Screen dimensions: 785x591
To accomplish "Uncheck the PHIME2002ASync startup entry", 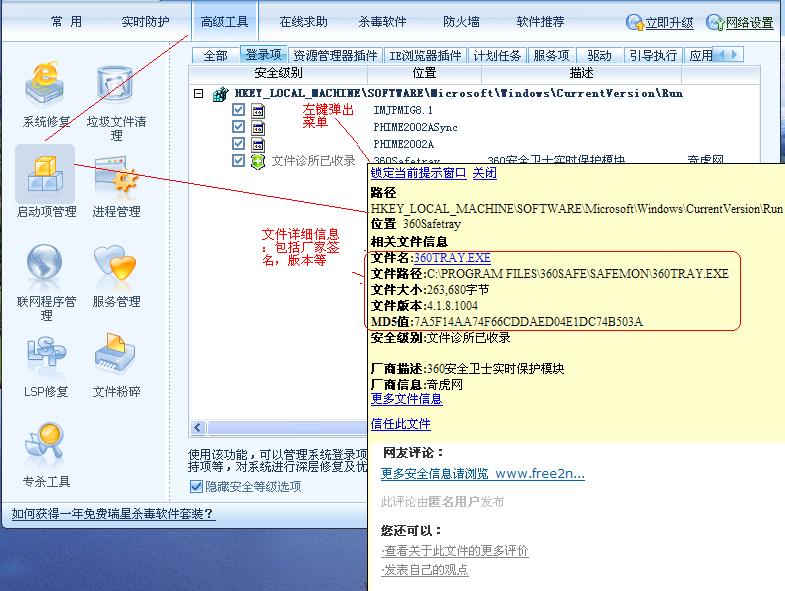I will pyautogui.click(x=238, y=127).
